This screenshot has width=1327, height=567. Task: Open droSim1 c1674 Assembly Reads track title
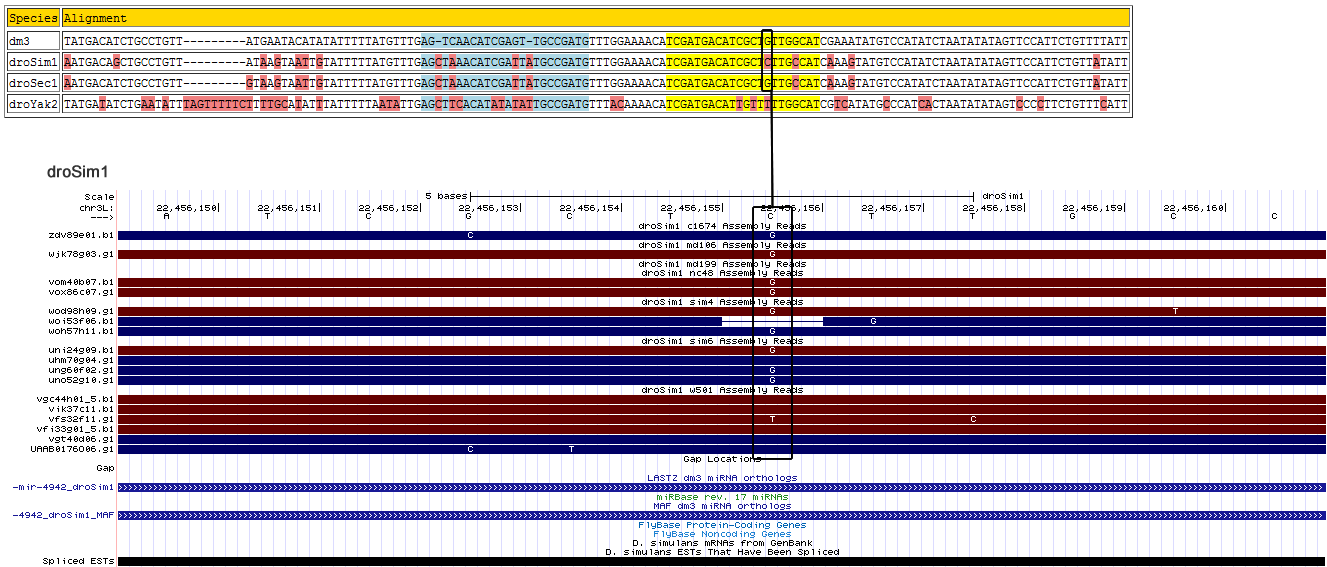click(x=722, y=226)
